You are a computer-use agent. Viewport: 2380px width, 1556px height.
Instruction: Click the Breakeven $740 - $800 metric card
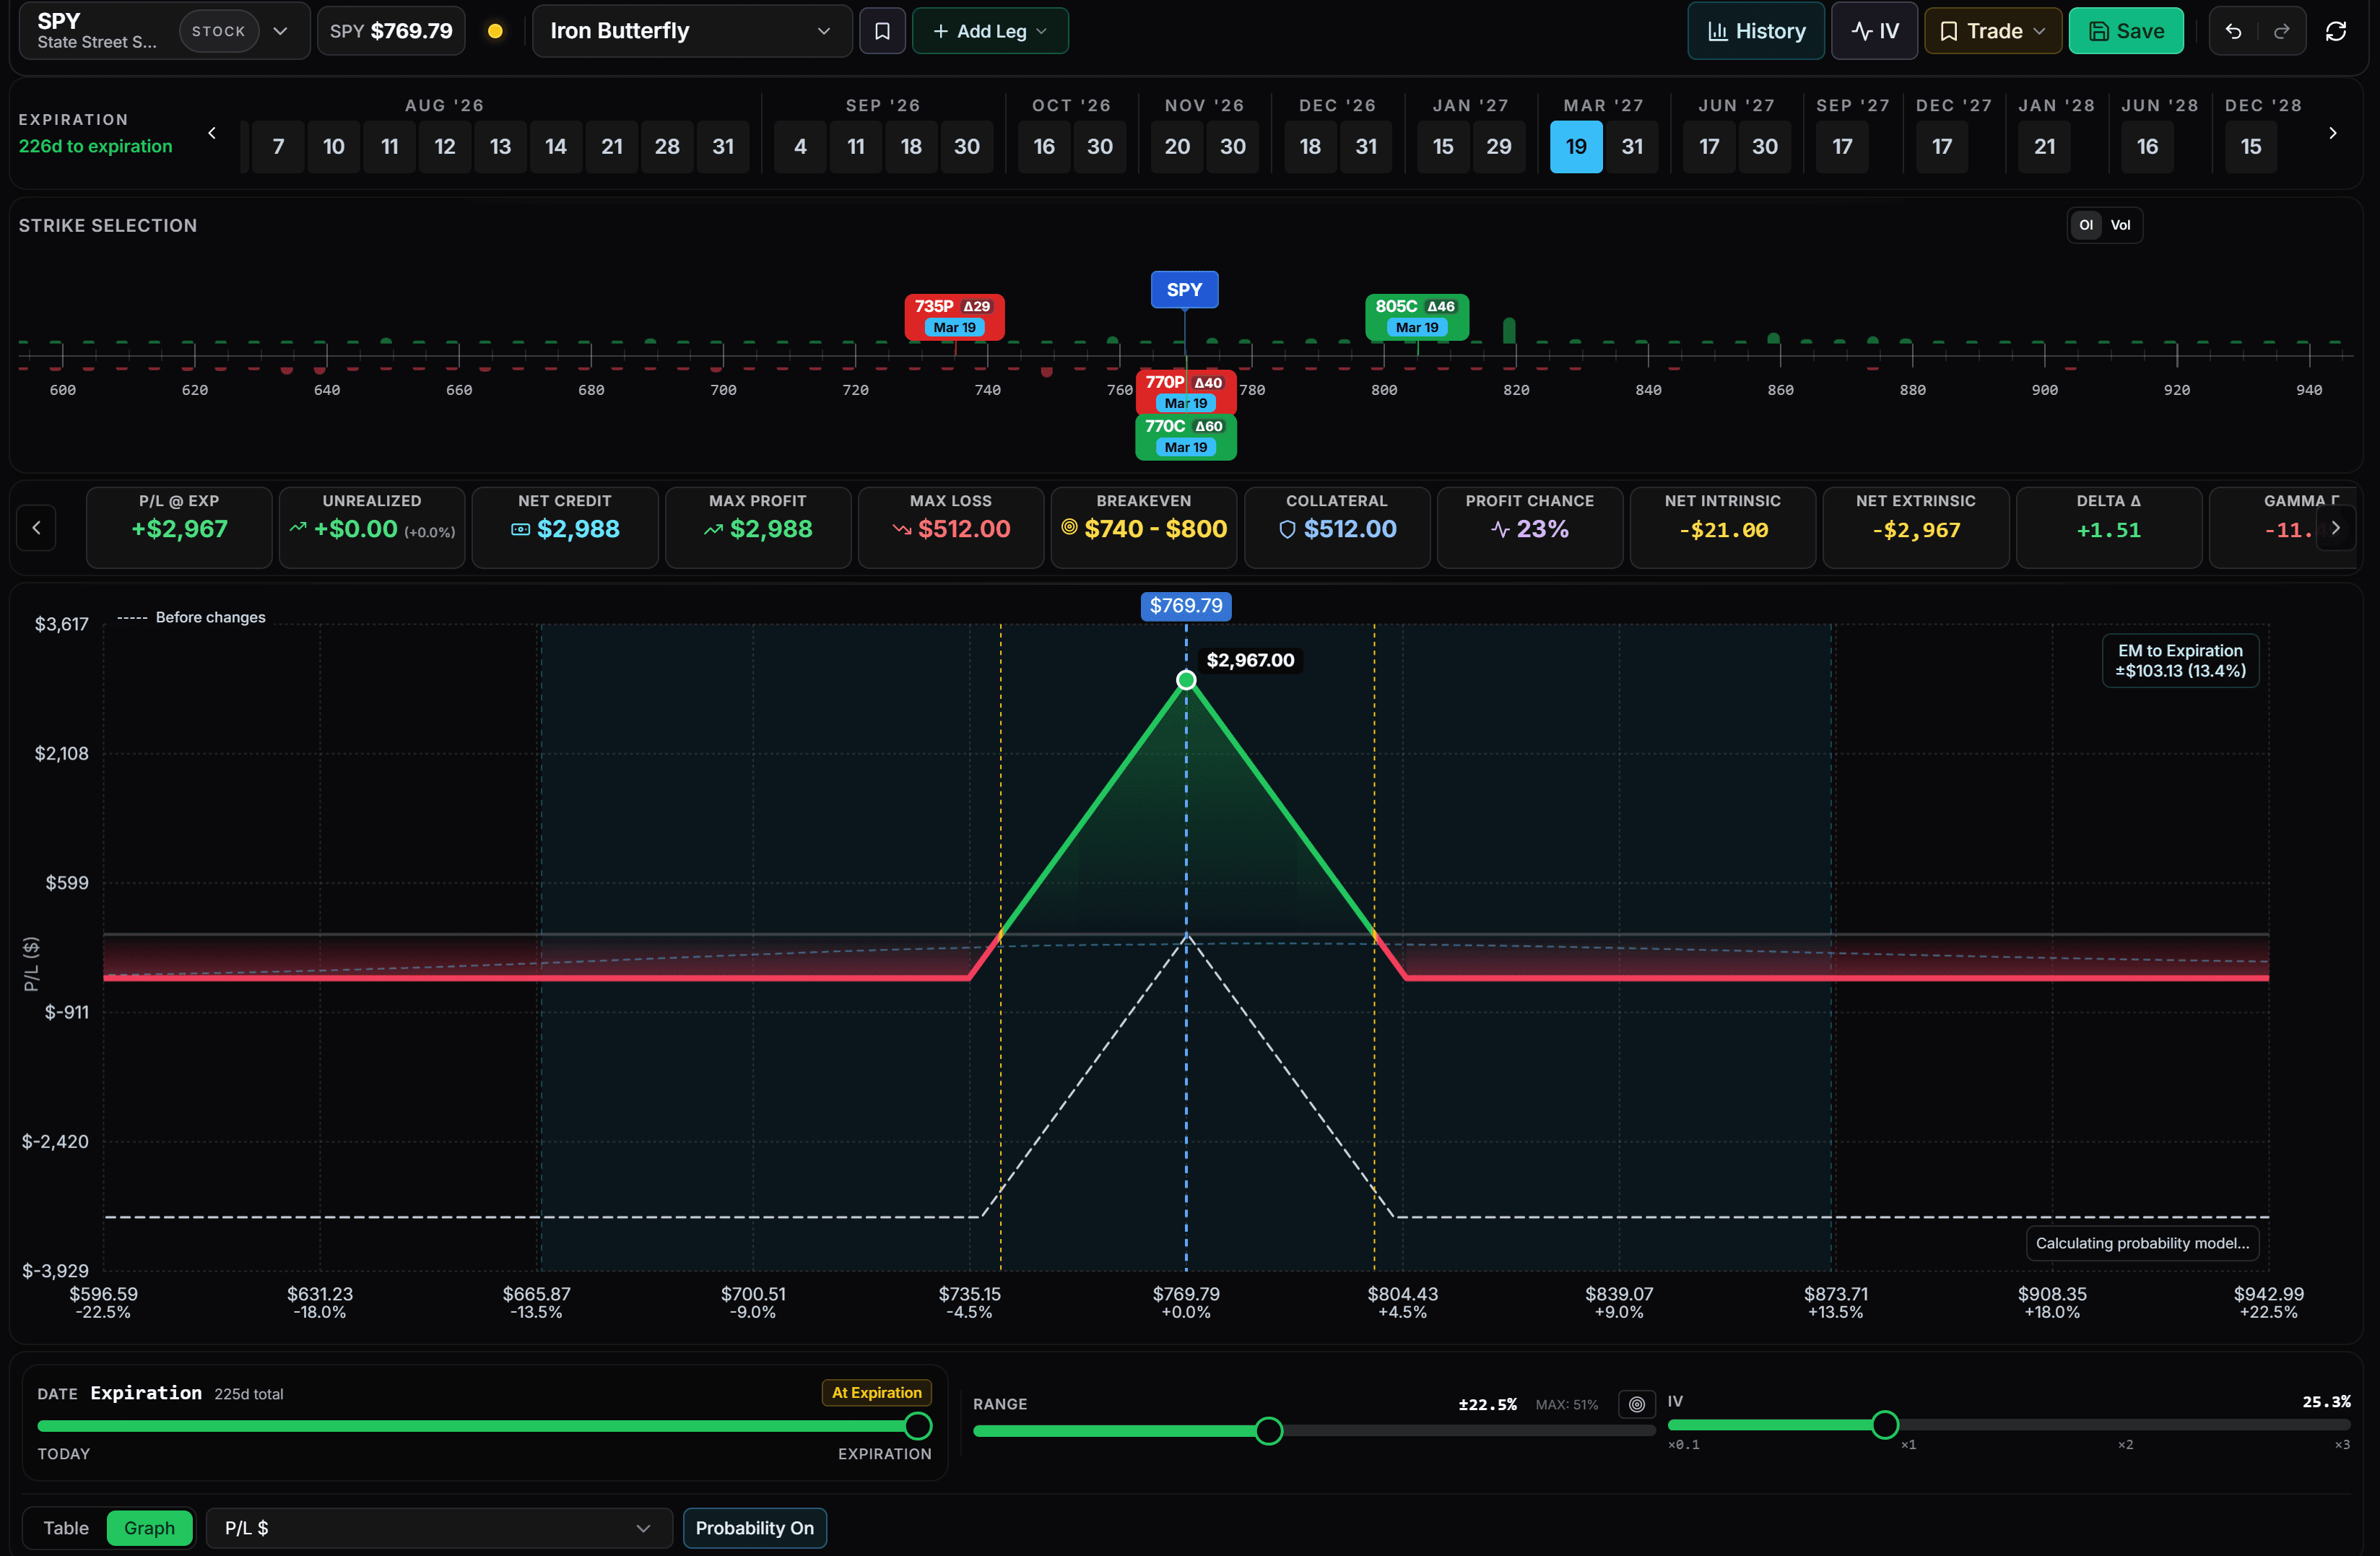click(x=1143, y=527)
